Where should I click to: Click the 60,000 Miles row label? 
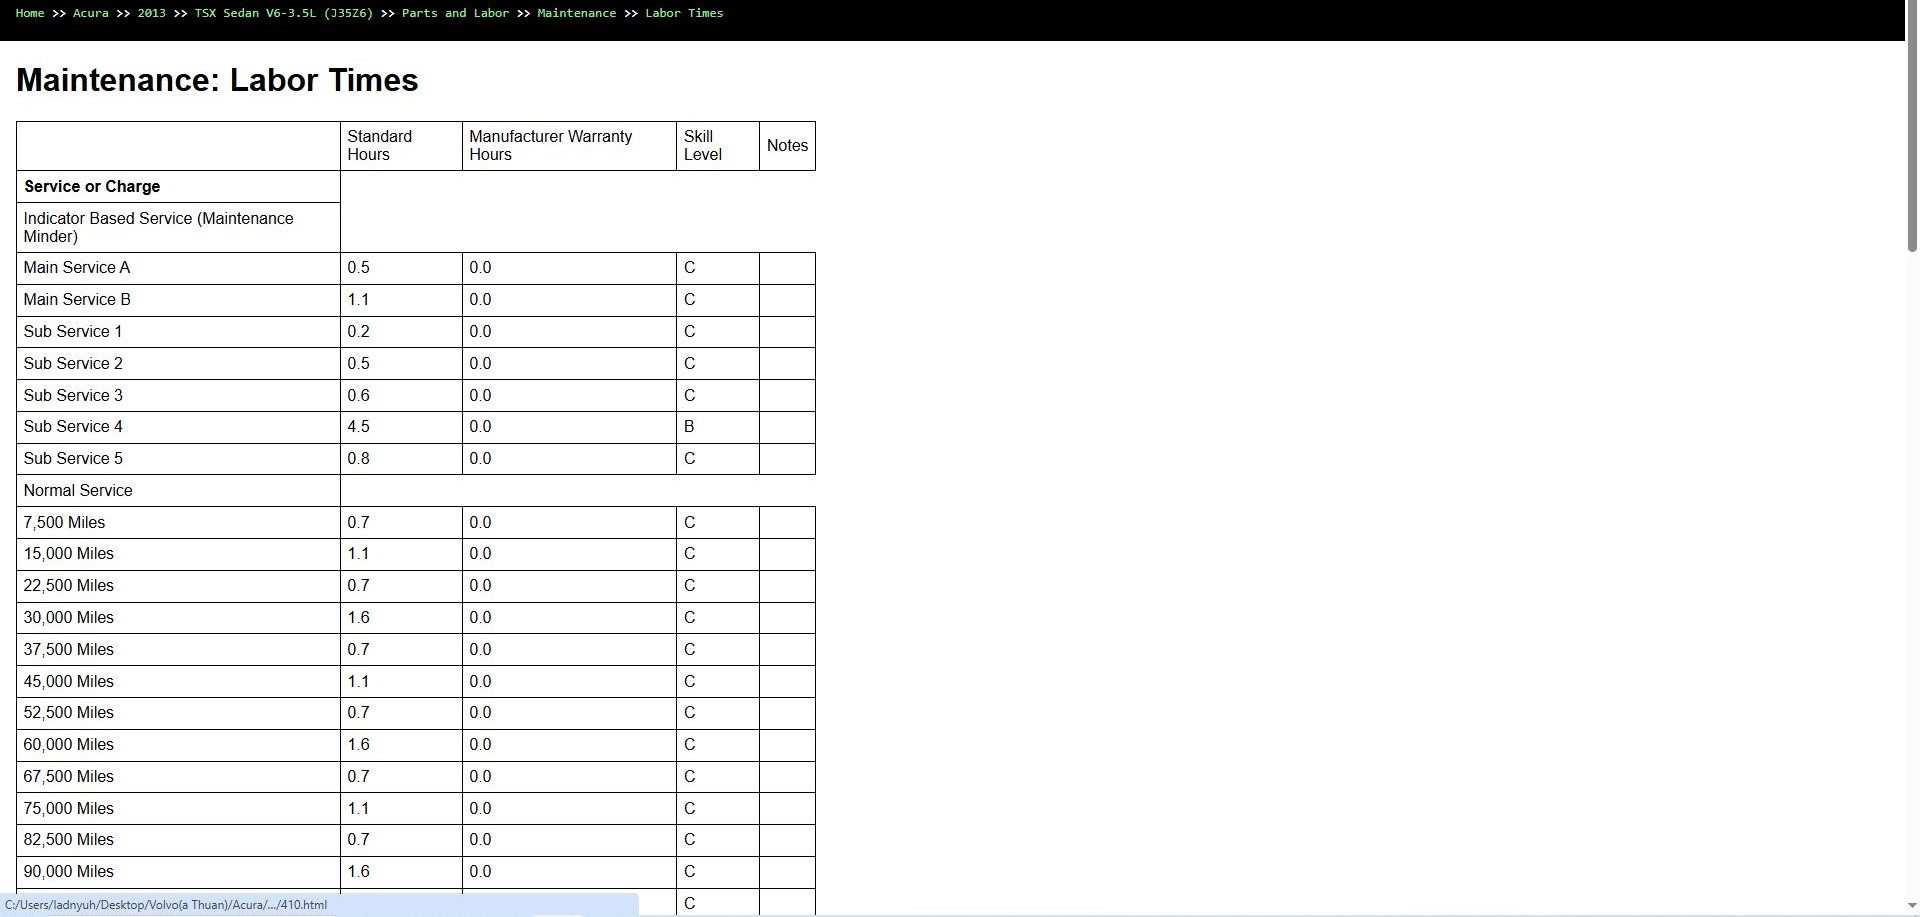pos(69,745)
